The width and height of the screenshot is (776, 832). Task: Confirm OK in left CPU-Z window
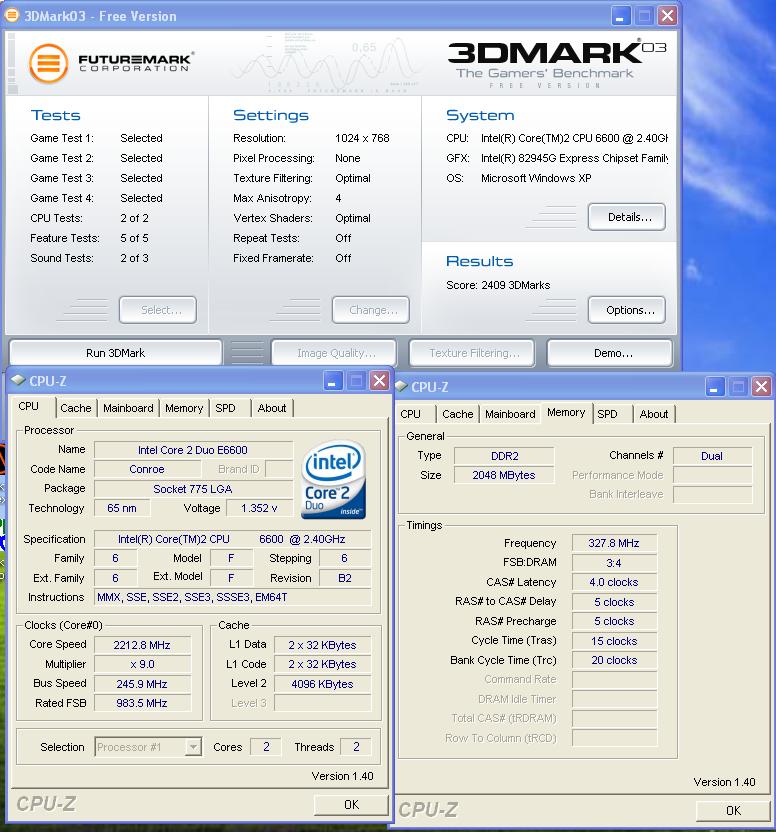351,805
